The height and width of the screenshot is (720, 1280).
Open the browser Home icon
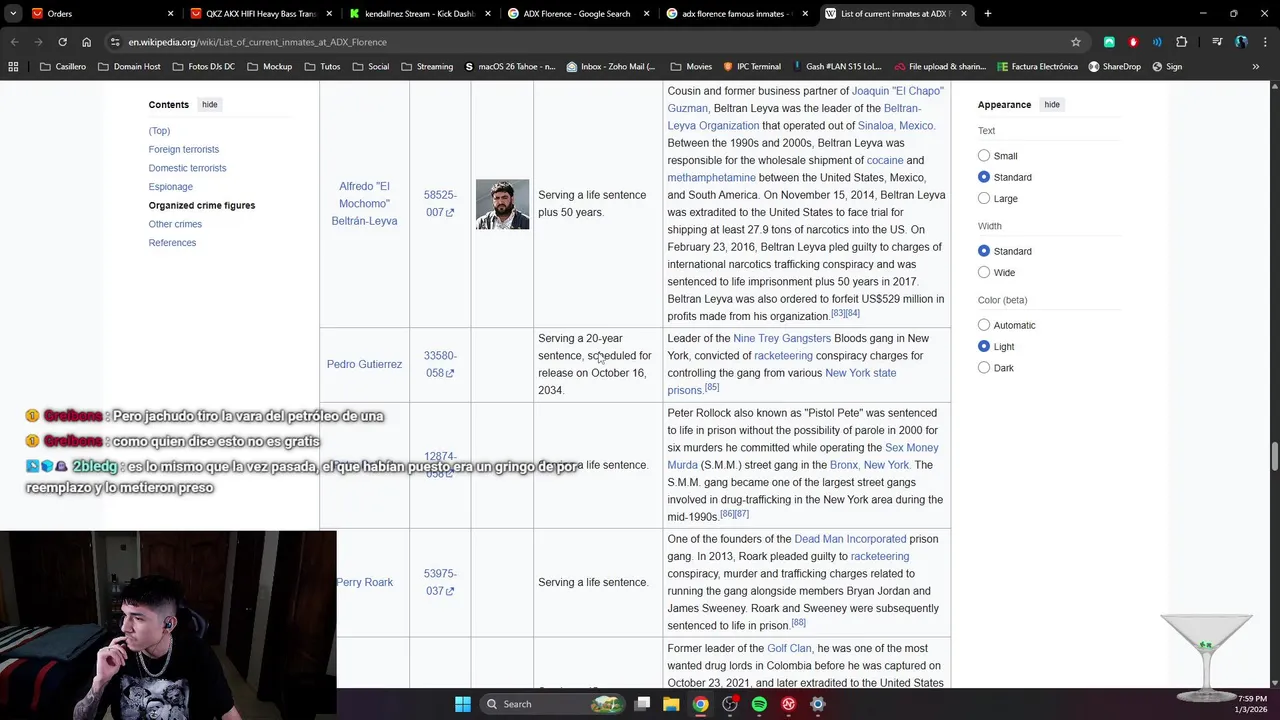point(86,42)
